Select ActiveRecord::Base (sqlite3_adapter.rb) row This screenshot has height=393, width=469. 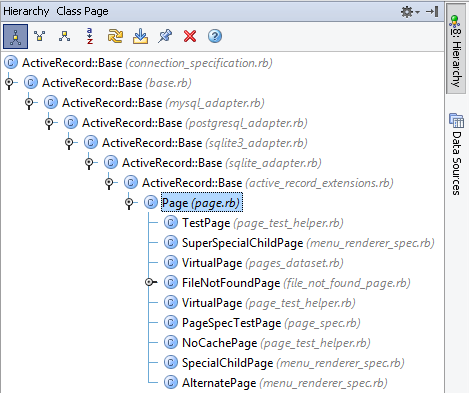tap(195, 143)
